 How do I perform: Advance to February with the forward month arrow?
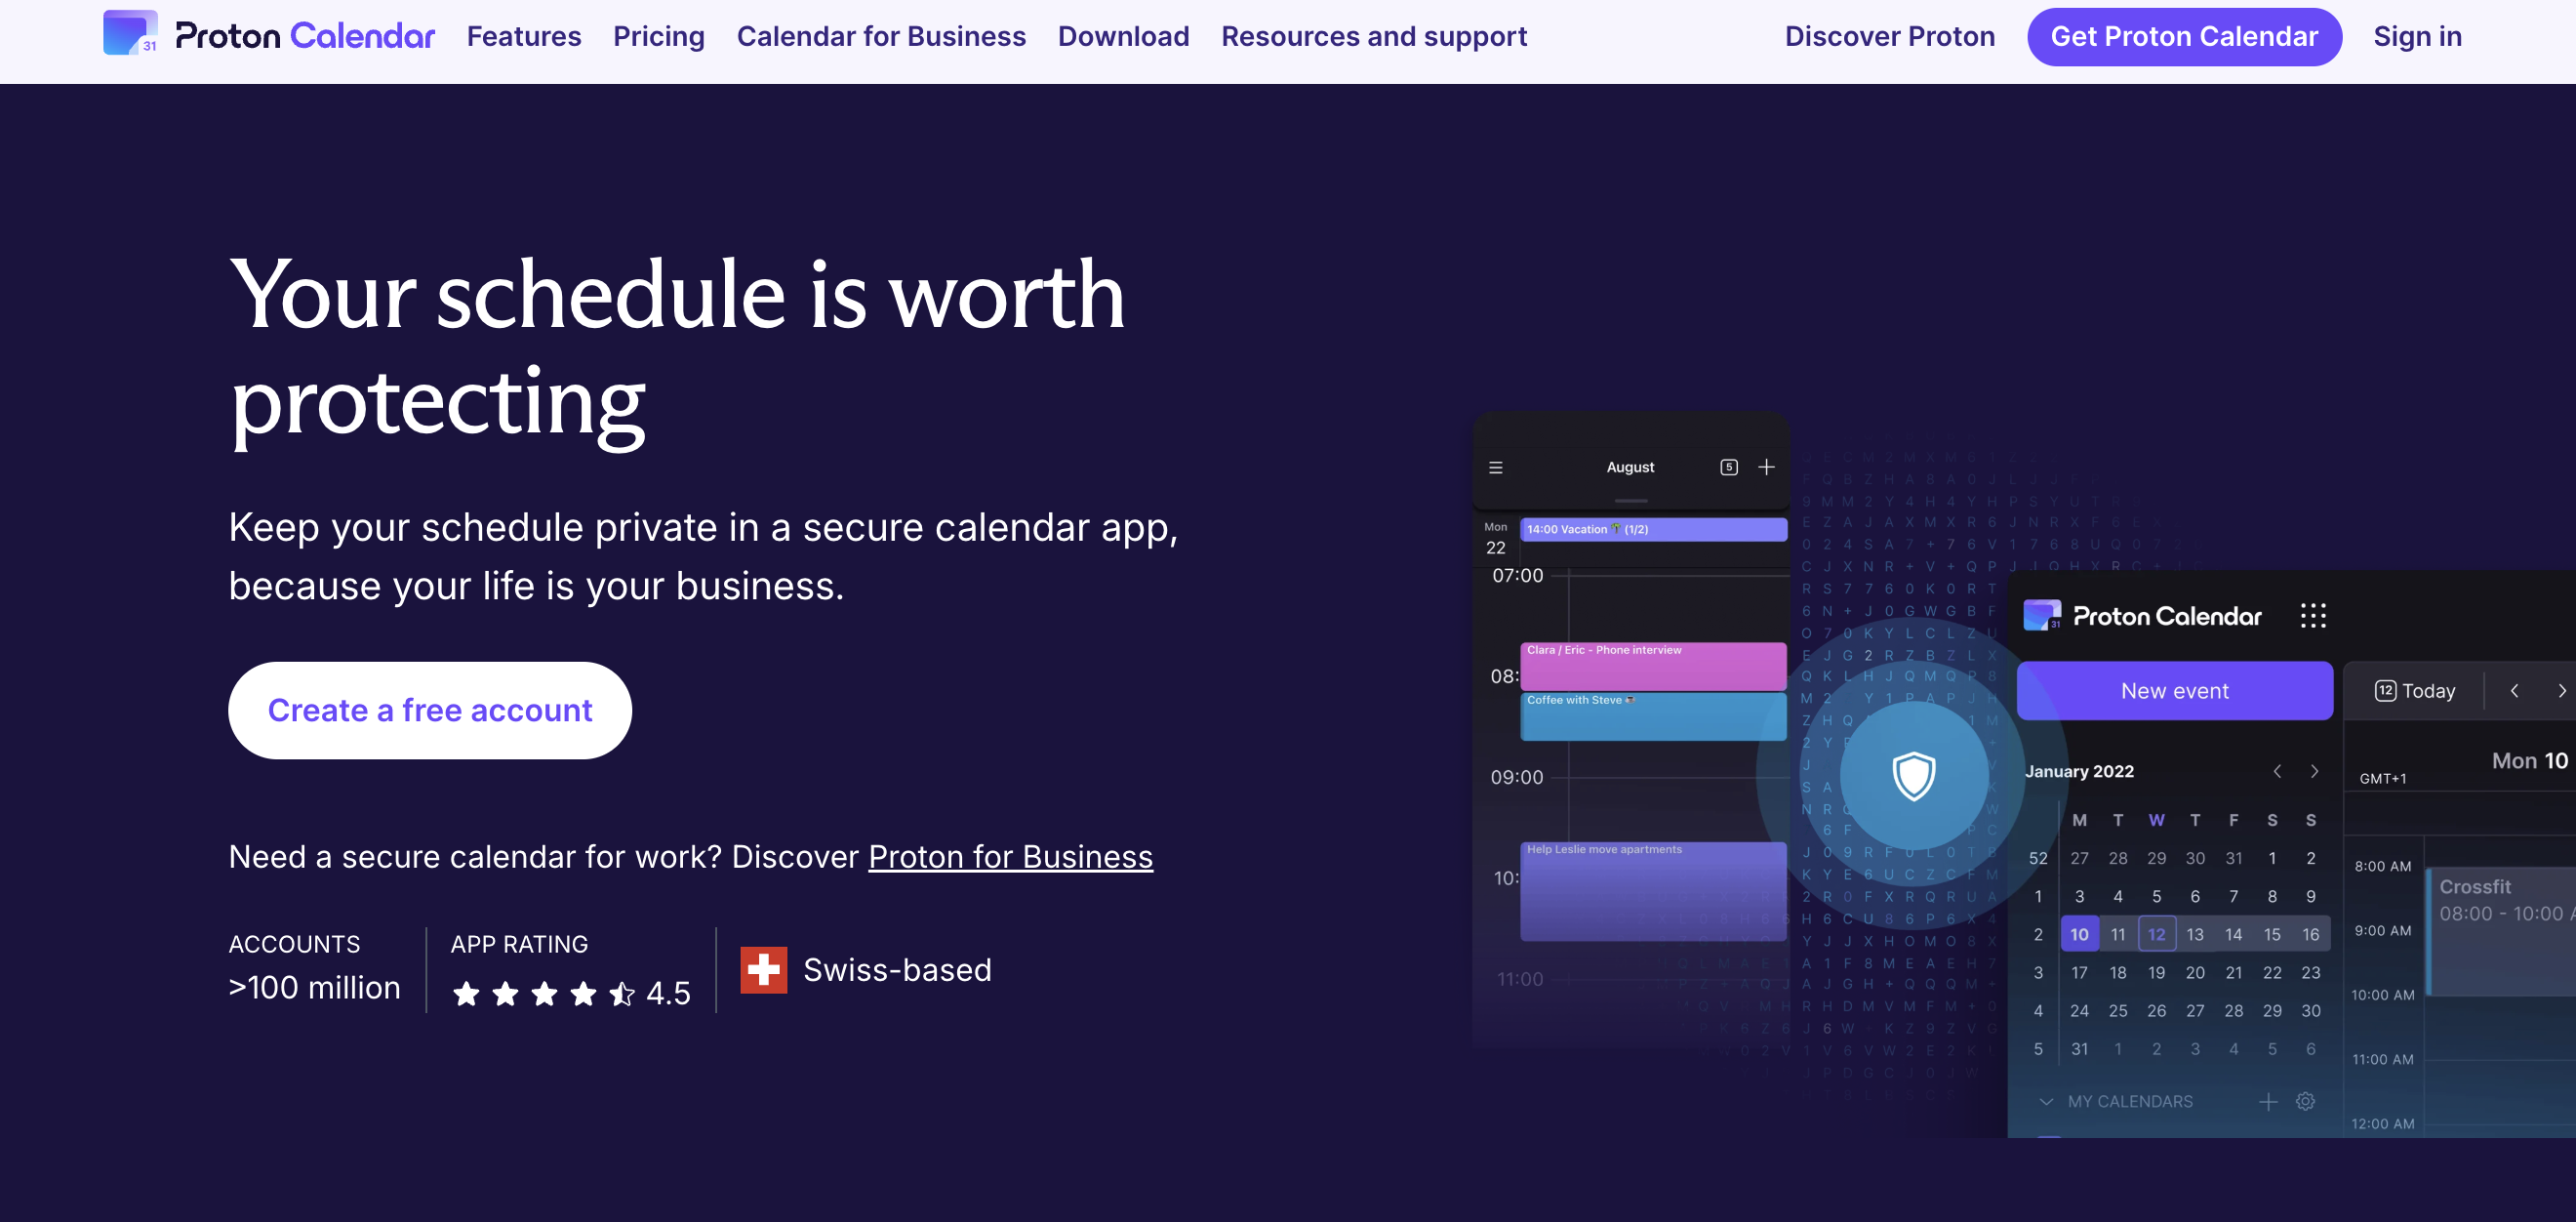tap(2315, 771)
